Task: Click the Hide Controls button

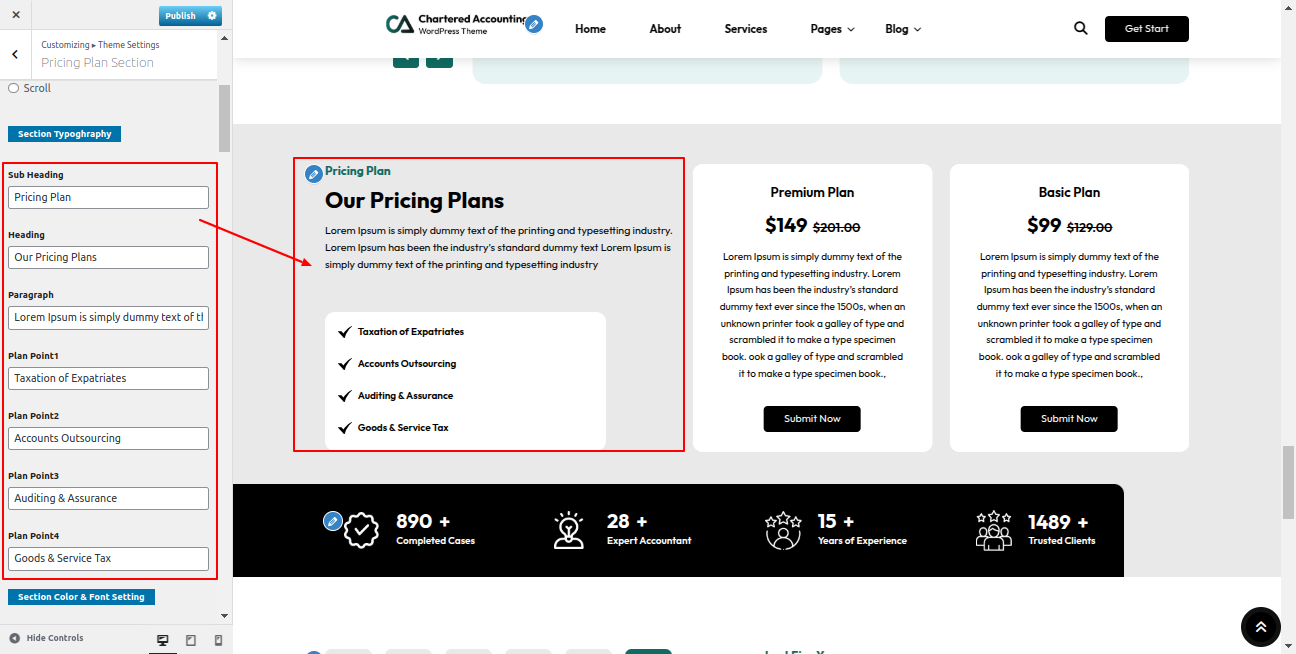Action: tap(46, 638)
